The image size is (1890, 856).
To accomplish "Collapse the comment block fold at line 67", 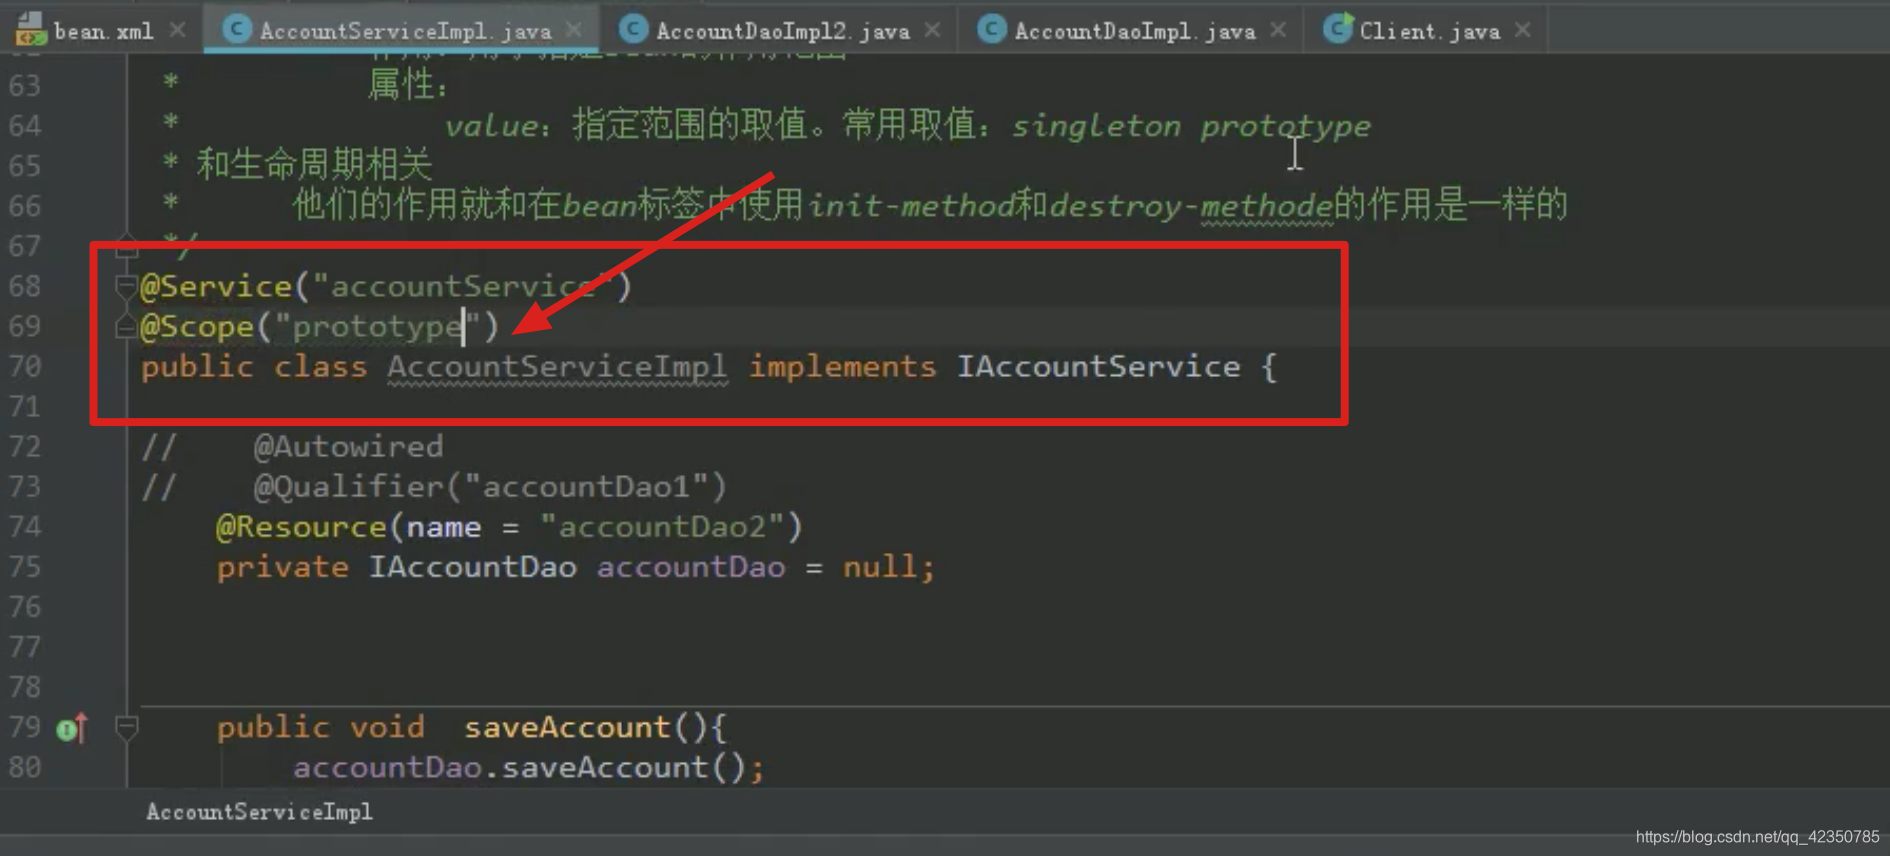I will [x=126, y=246].
